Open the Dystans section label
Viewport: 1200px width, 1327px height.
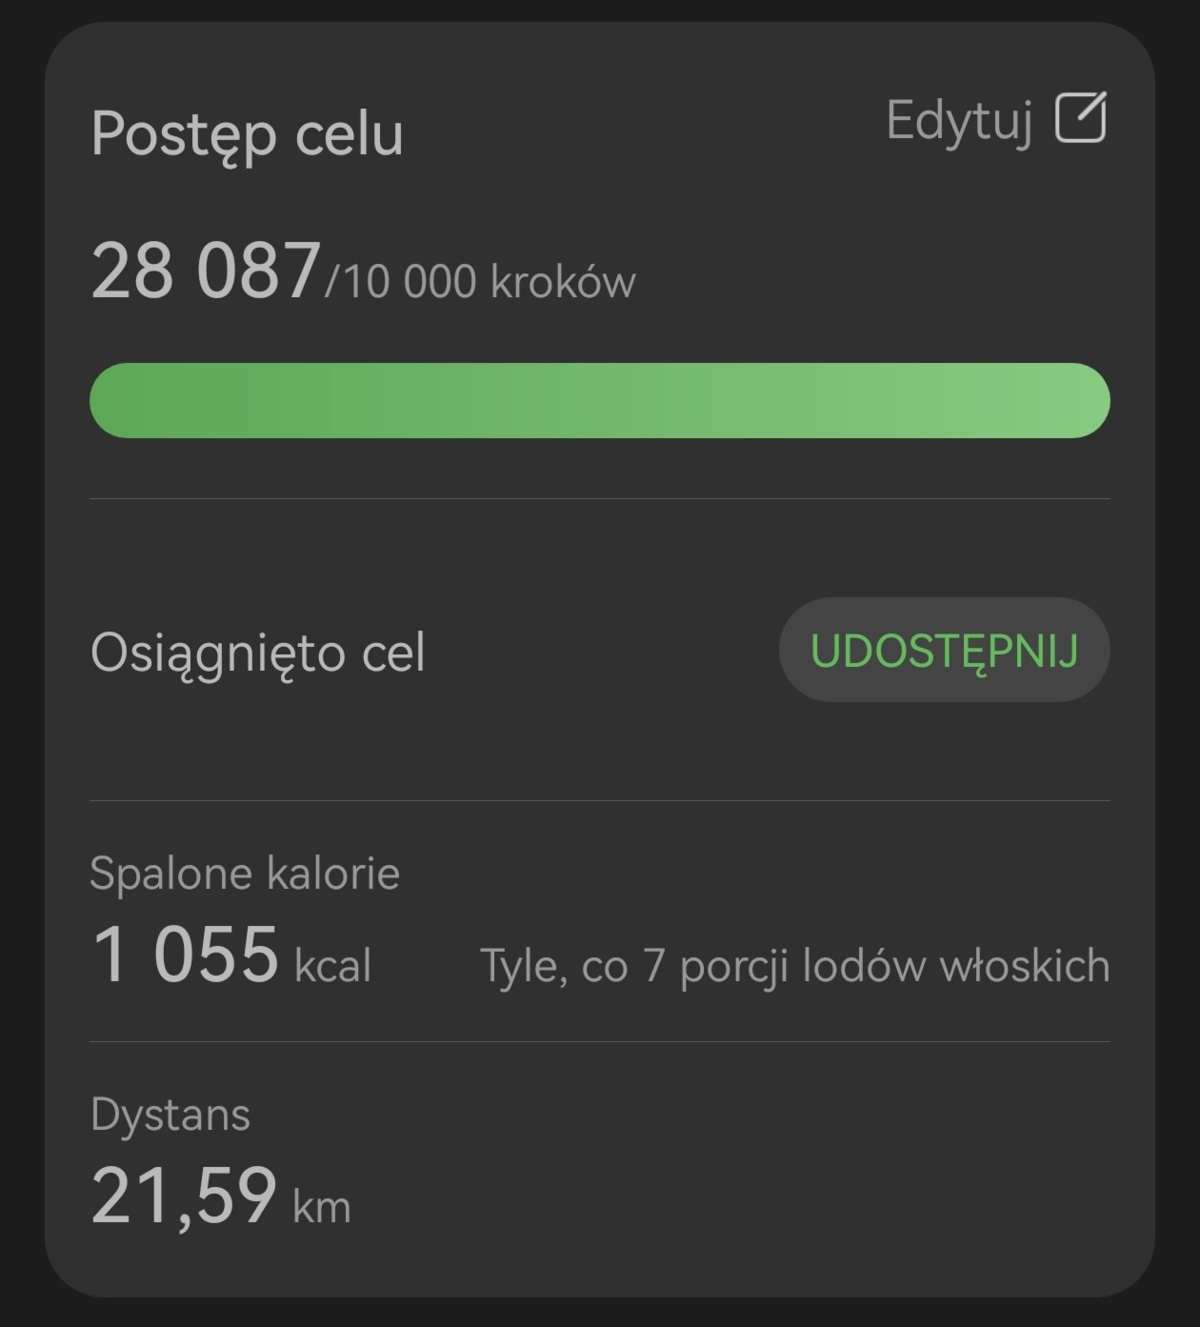170,1115
